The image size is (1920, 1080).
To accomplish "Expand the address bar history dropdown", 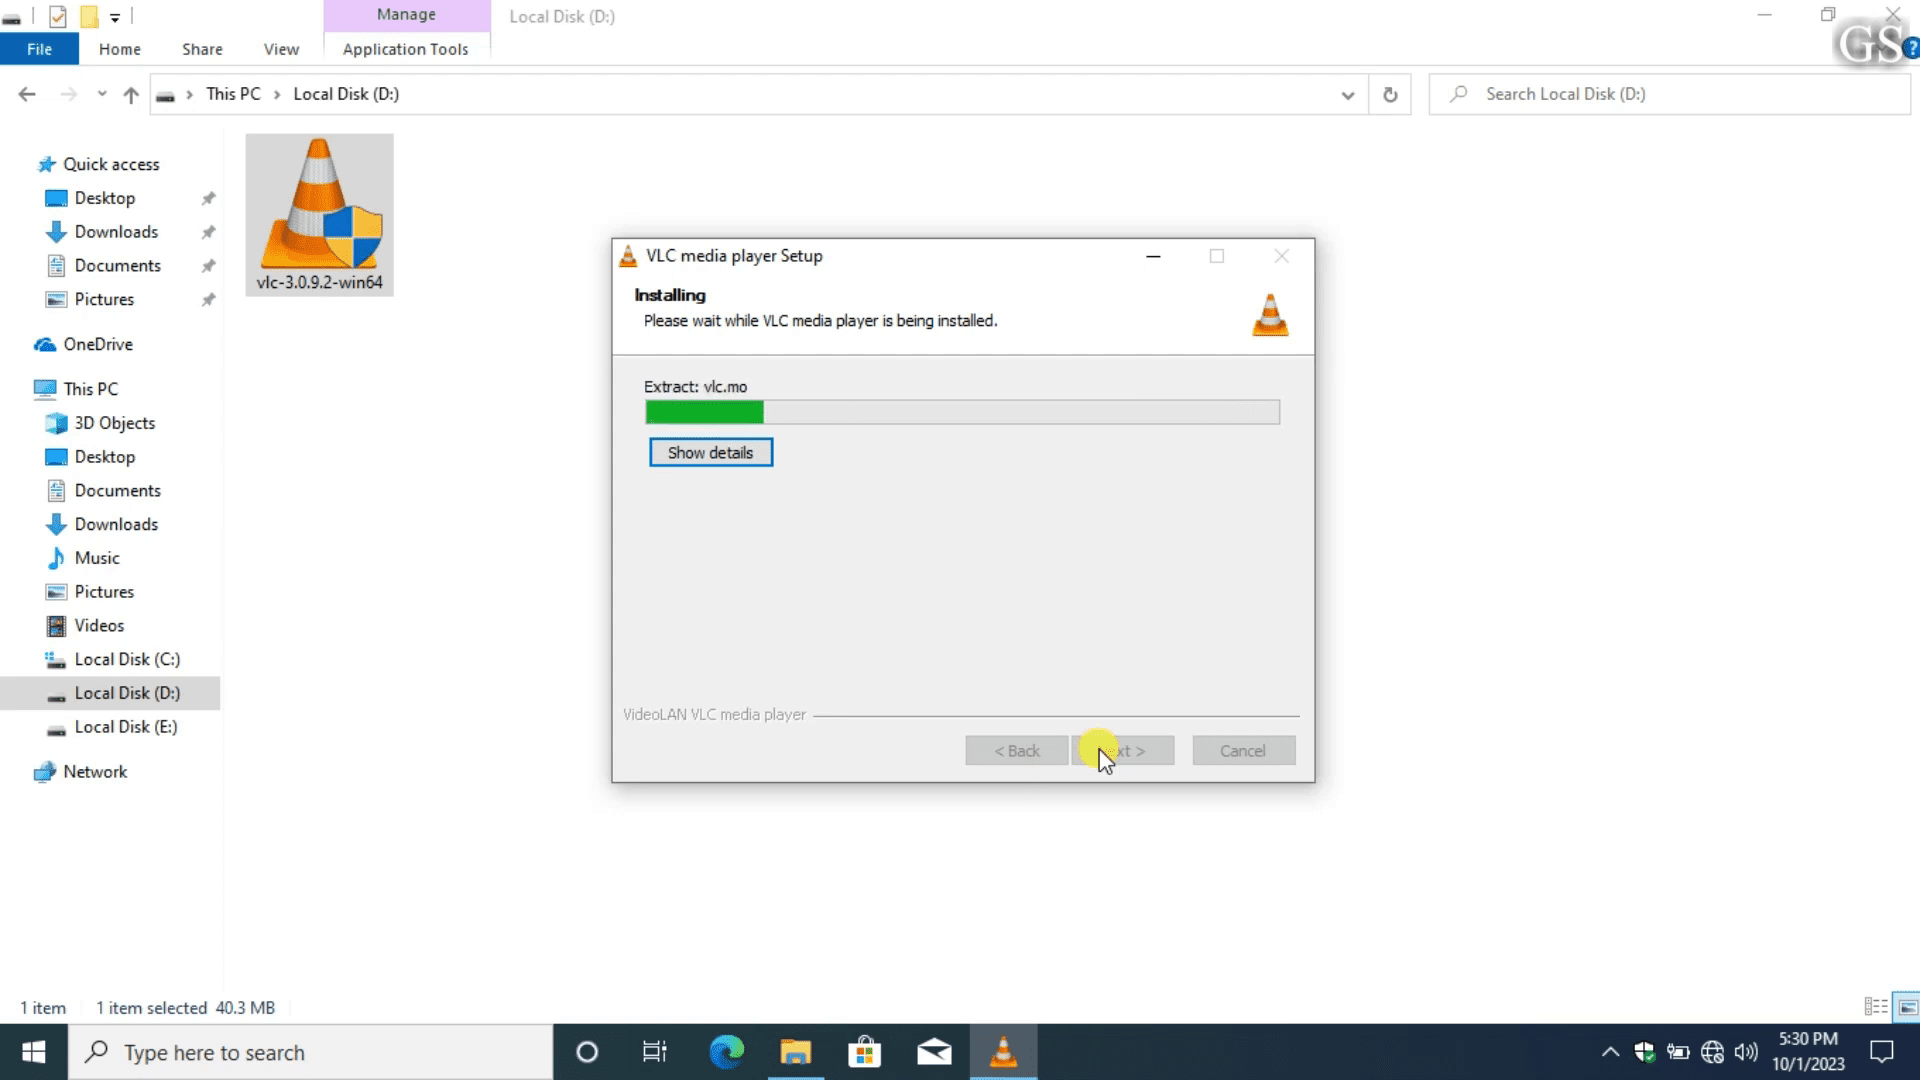I will point(1348,95).
